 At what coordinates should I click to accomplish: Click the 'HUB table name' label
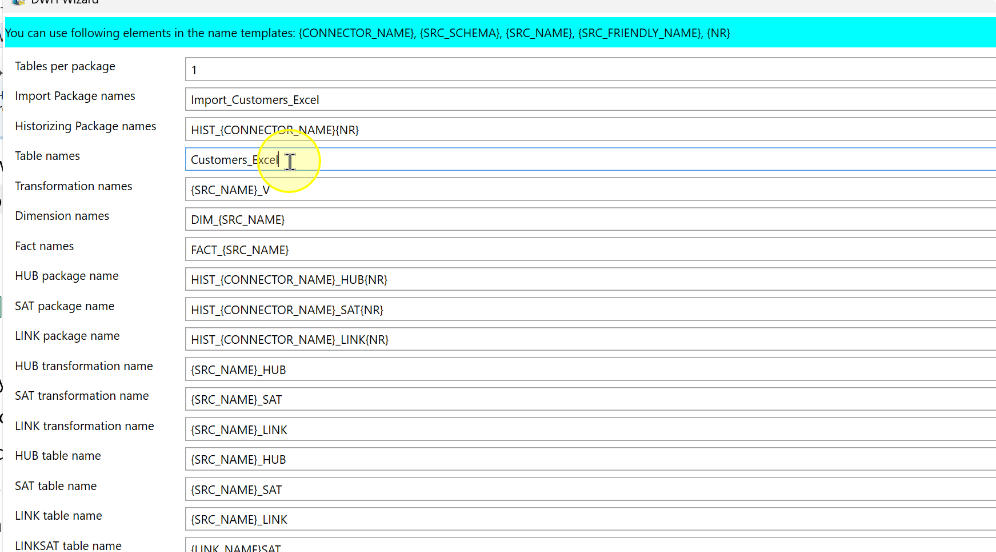(x=58, y=456)
